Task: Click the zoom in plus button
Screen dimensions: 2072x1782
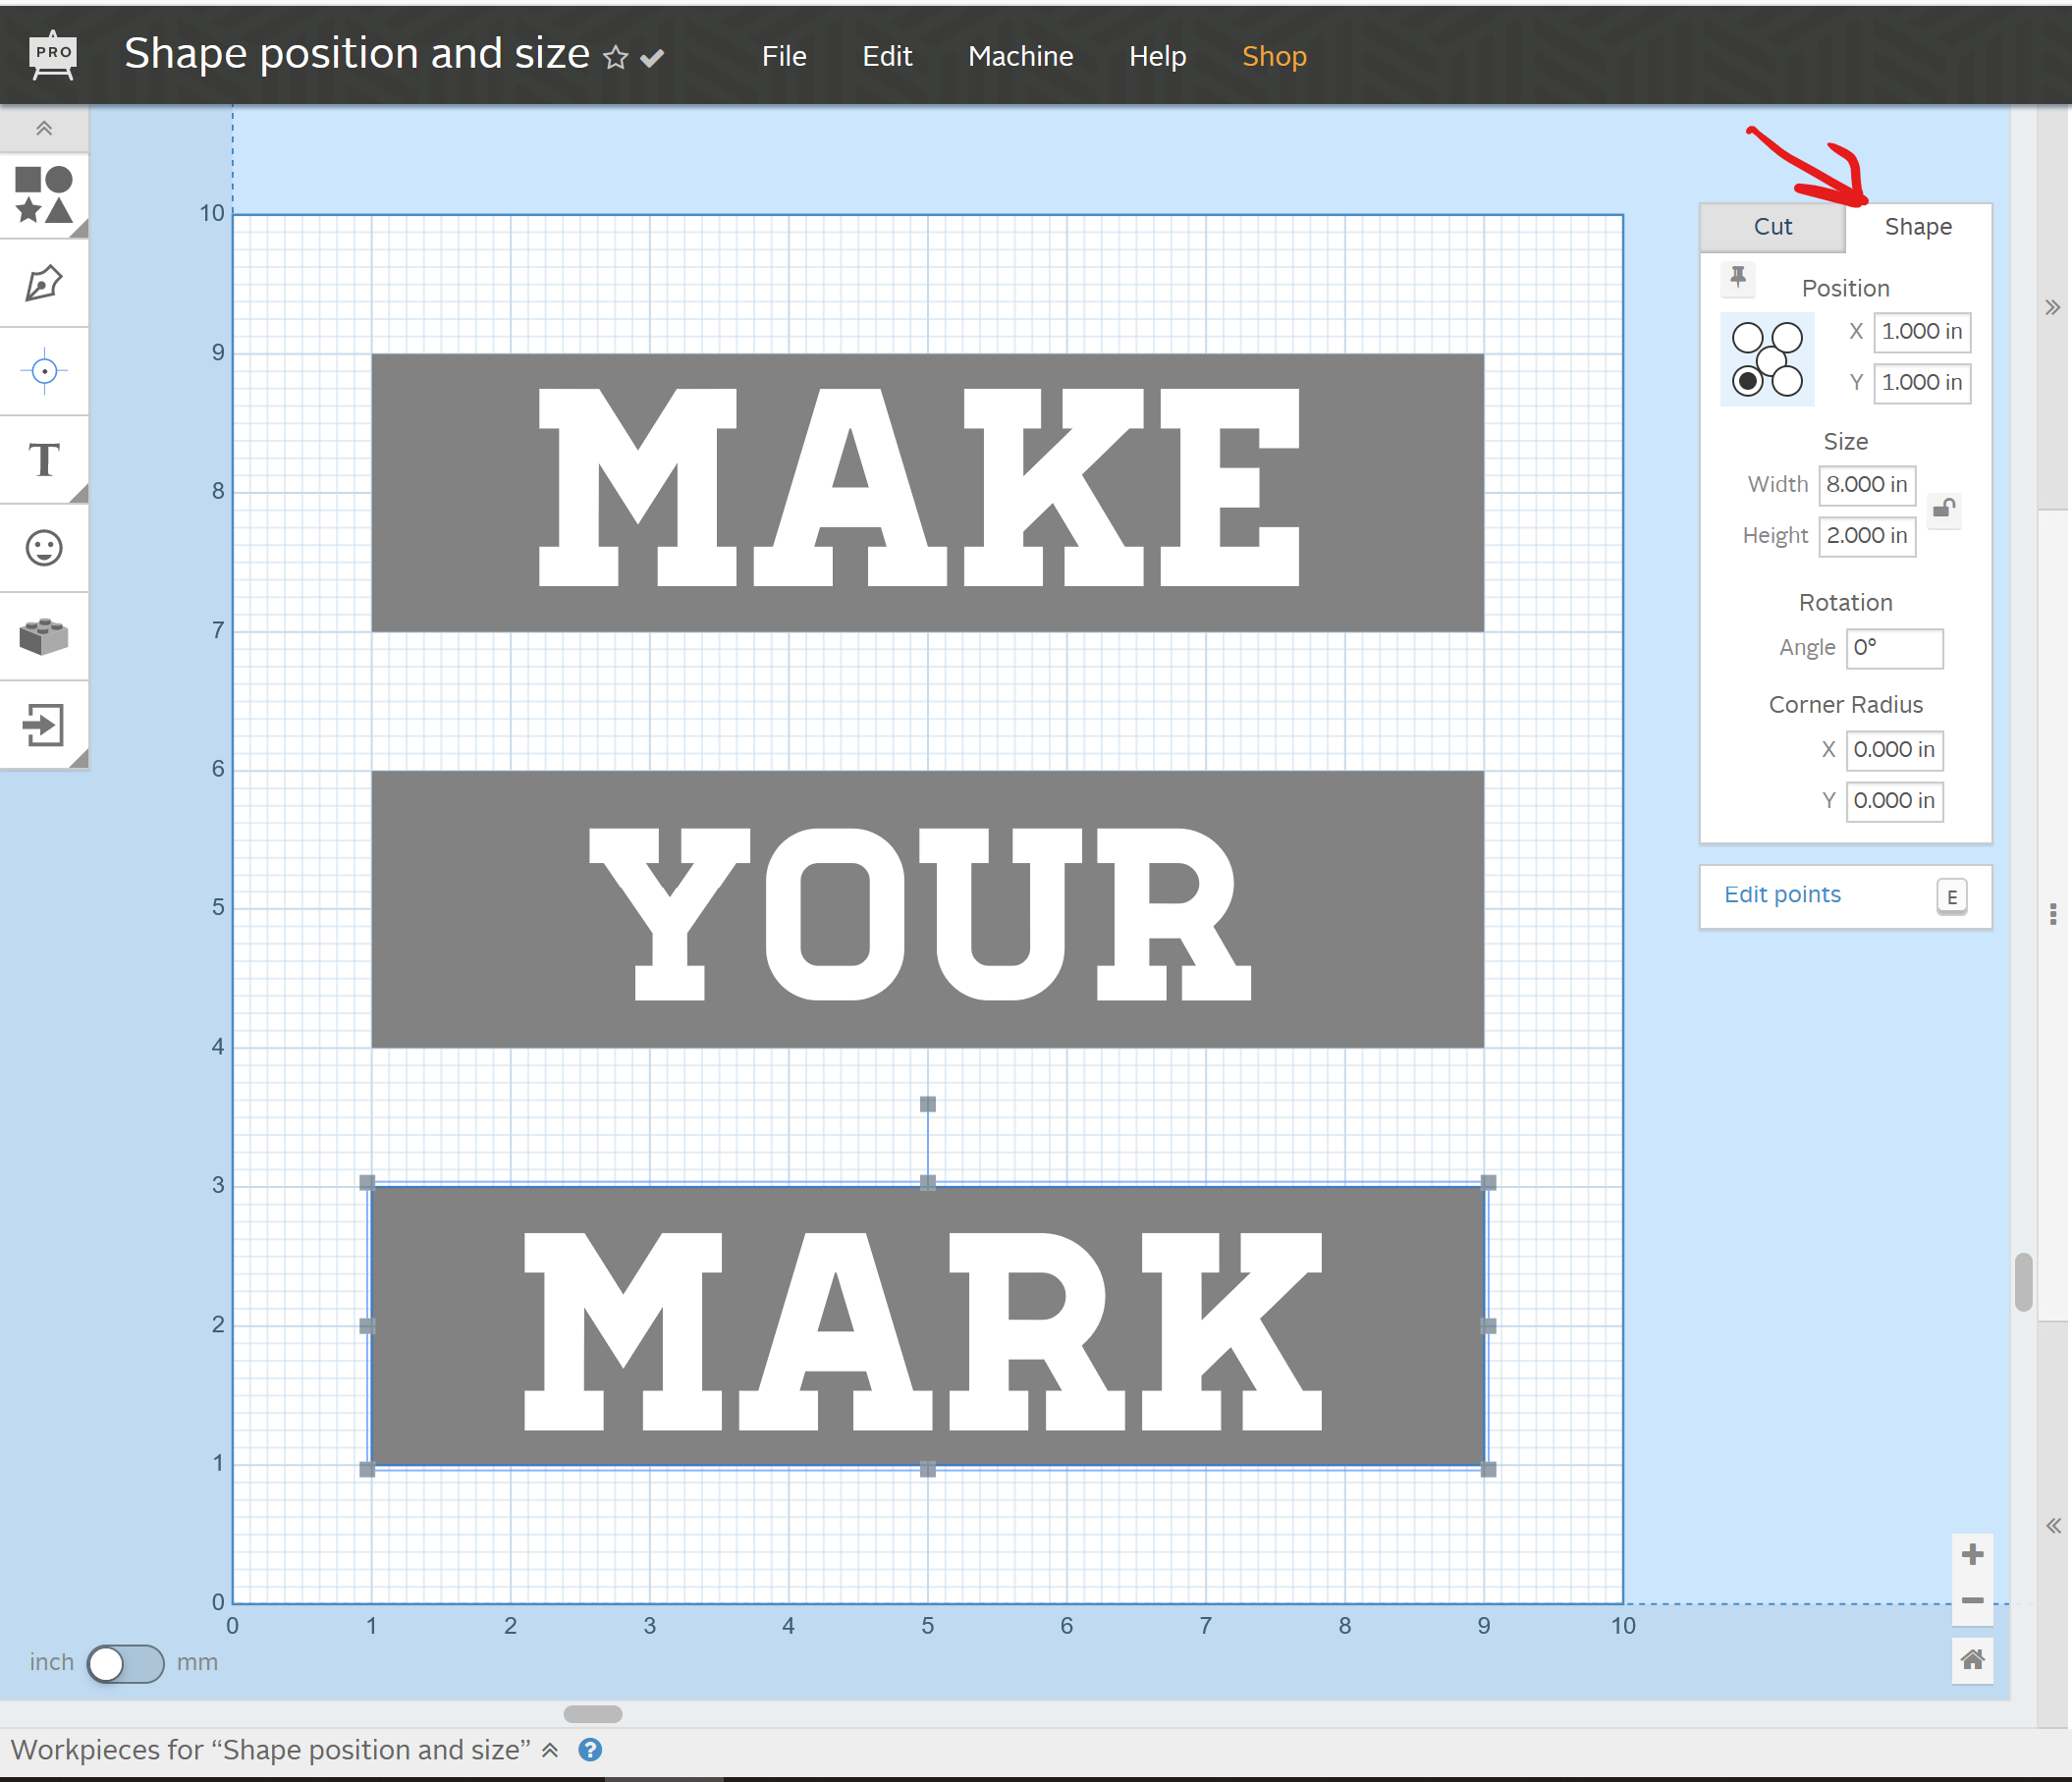Action: [x=1972, y=1554]
